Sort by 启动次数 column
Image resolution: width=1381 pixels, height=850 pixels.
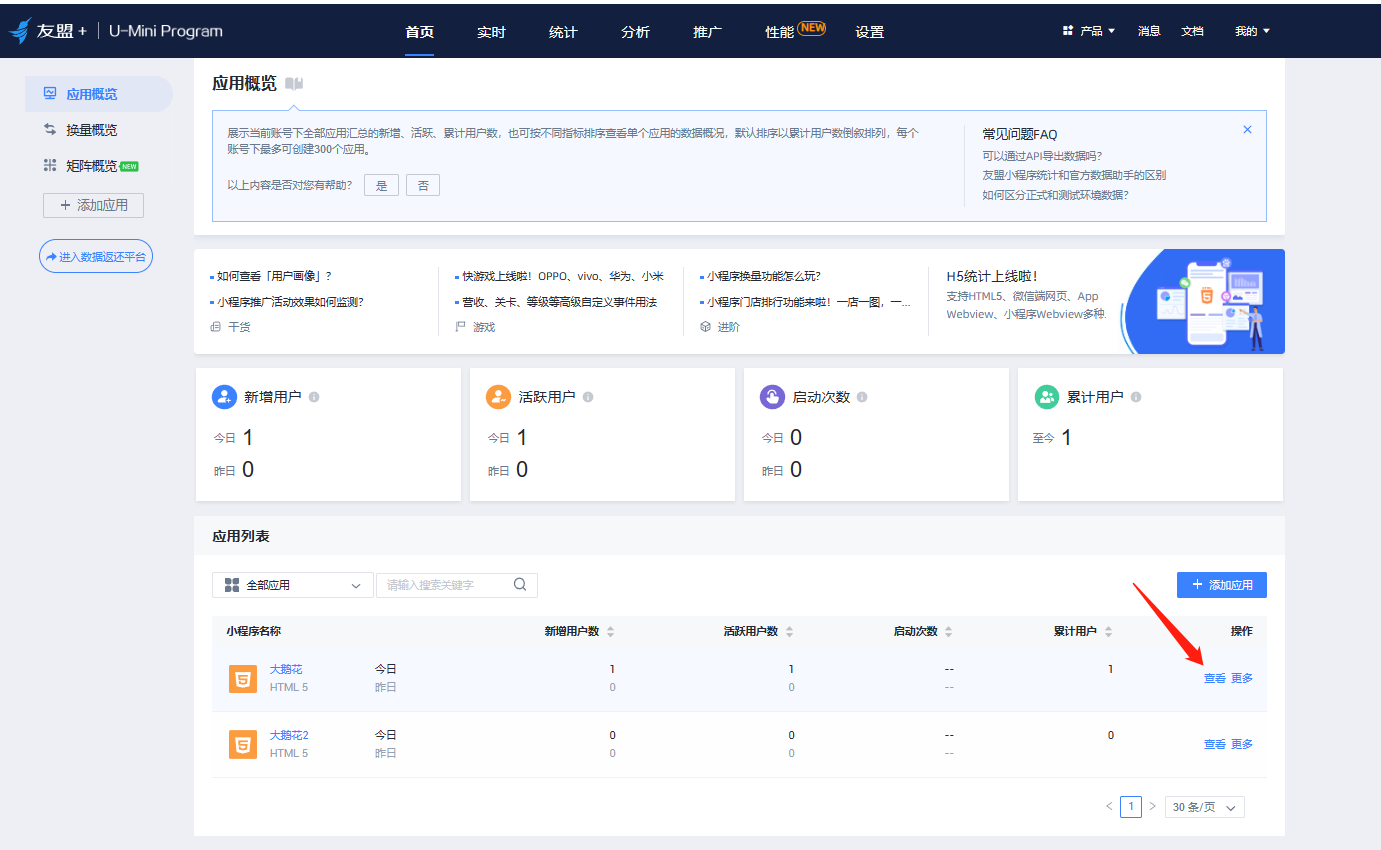pos(949,632)
